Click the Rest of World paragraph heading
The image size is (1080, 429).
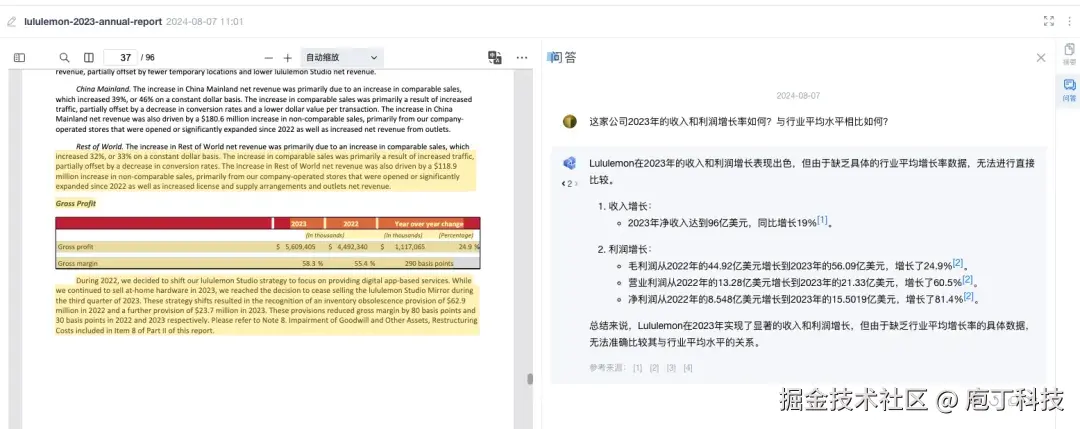99,147
